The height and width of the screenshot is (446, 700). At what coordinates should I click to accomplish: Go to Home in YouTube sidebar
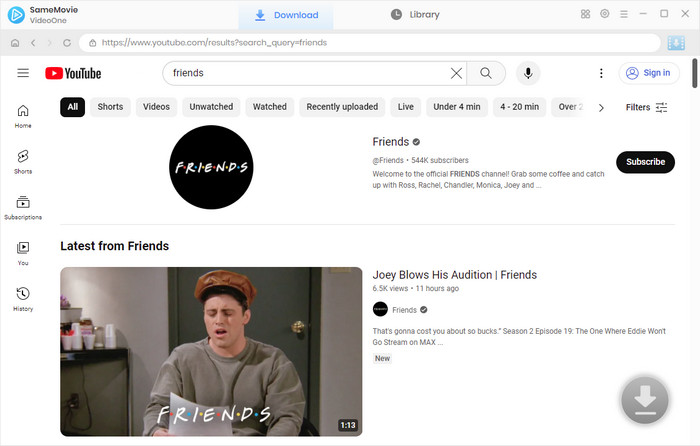pyautogui.click(x=23, y=116)
